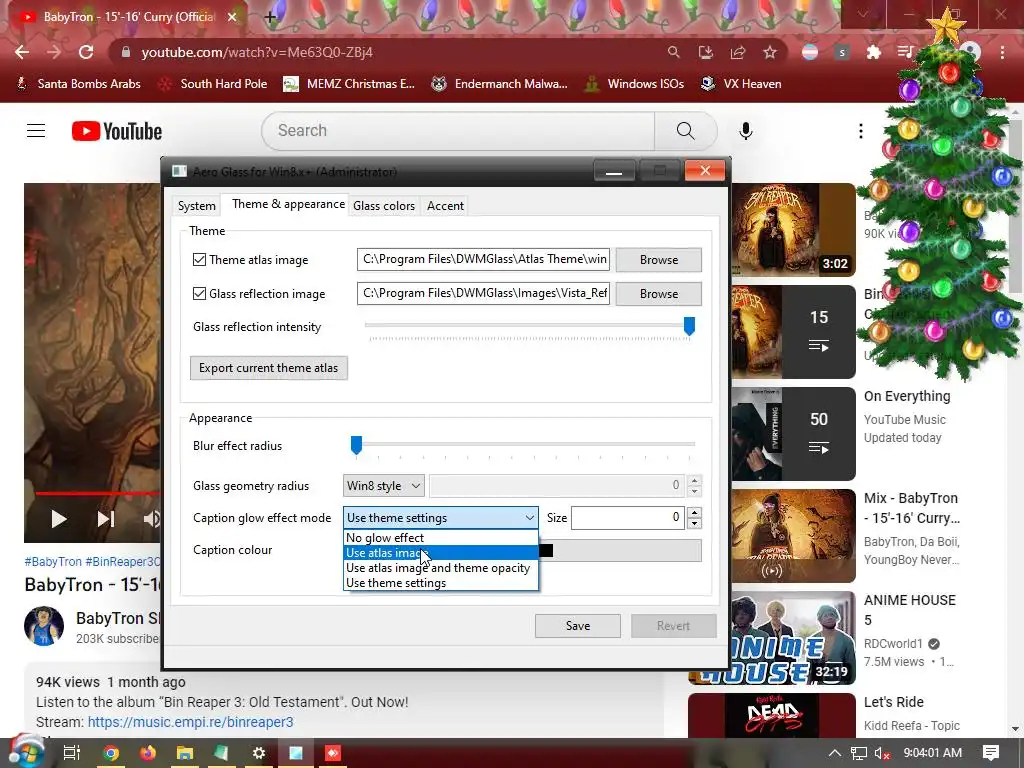
Task: Browse for the theme atlas image
Action: tap(658, 260)
